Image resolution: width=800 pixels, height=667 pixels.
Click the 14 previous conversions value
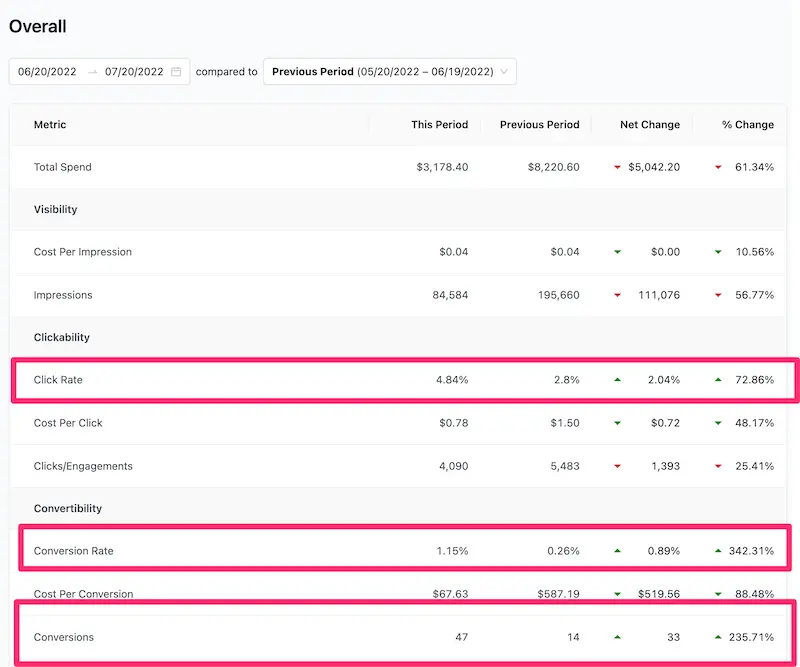573,637
